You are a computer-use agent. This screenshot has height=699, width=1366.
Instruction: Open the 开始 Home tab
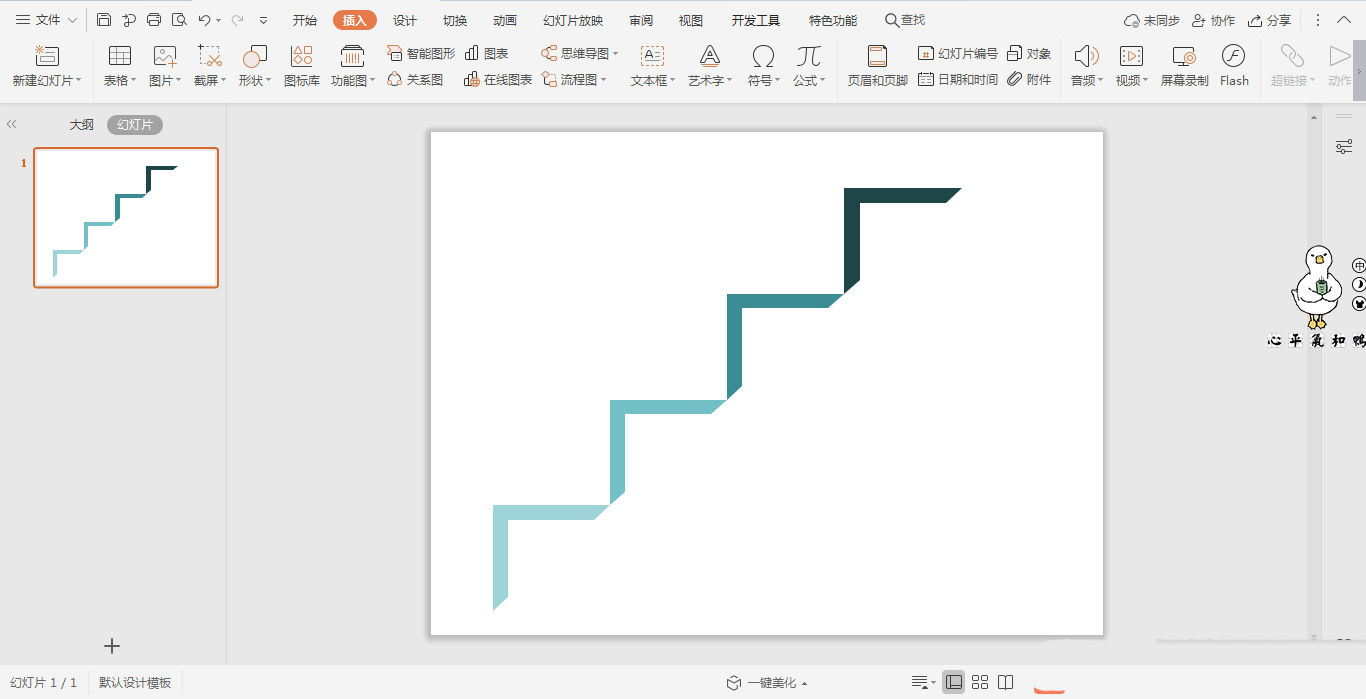click(305, 20)
